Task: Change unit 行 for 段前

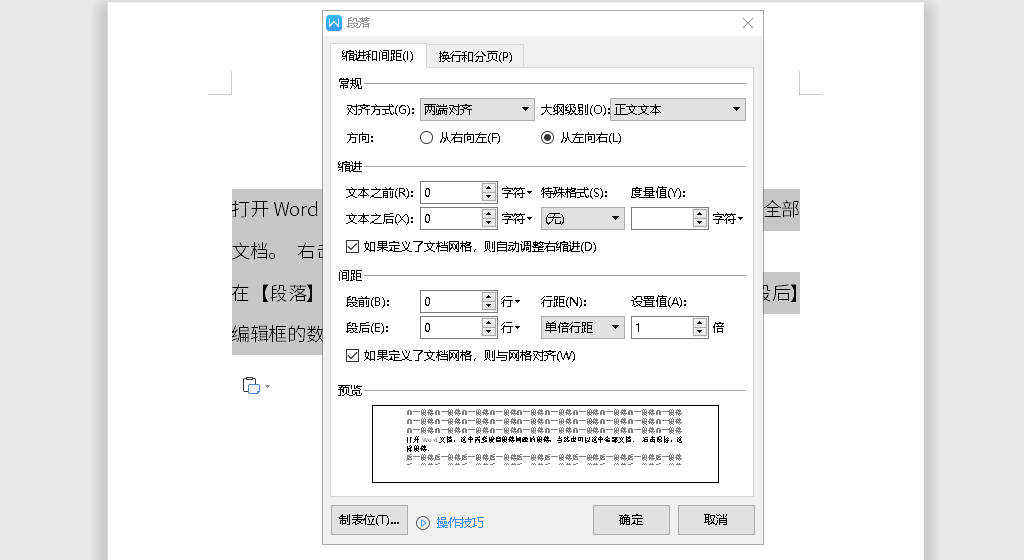Action: (x=511, y=302)
